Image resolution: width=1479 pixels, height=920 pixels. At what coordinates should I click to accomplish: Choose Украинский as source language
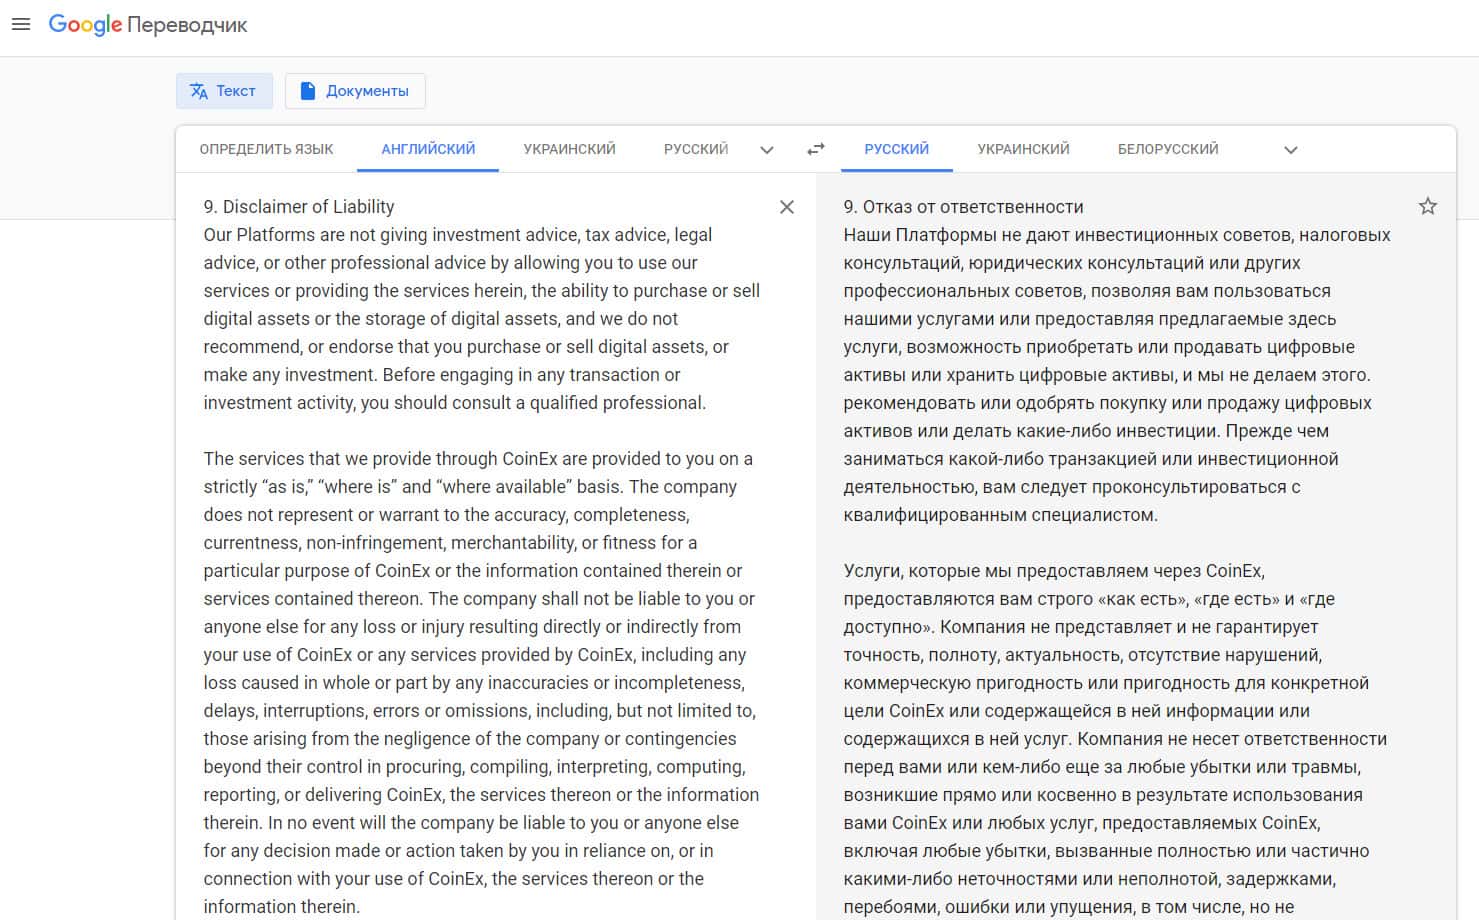tap(569, 149)
